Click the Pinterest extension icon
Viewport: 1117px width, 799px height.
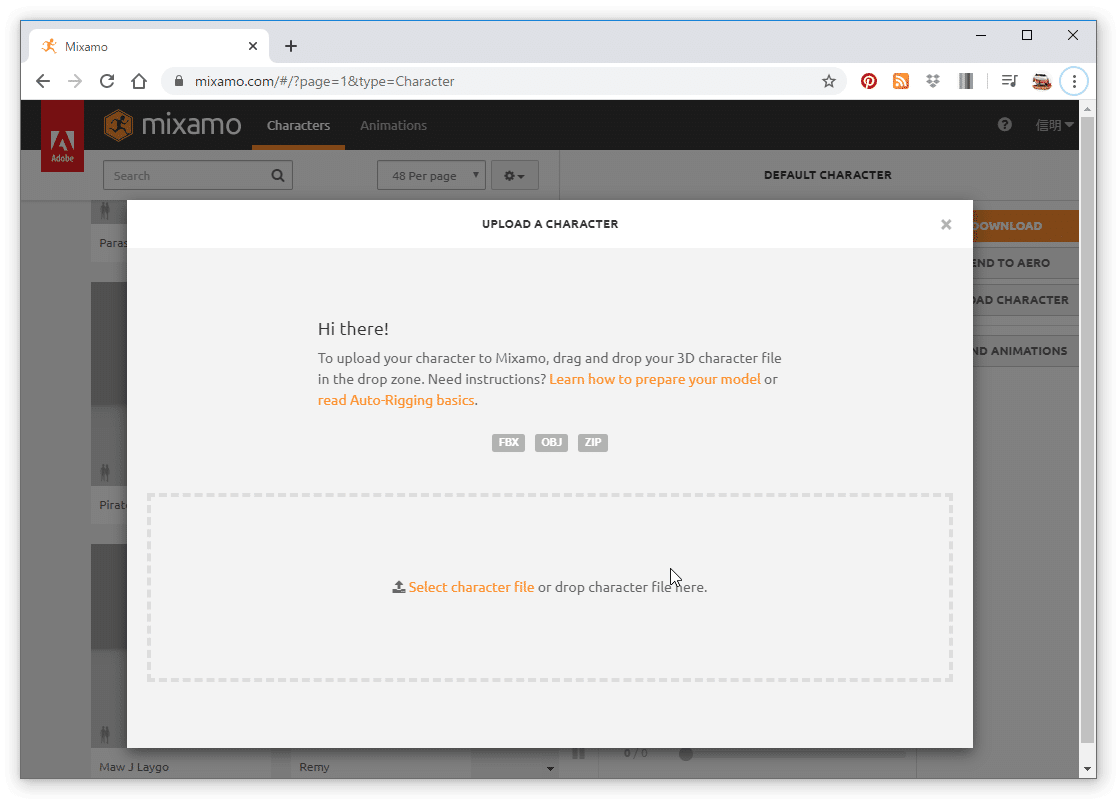868,81
